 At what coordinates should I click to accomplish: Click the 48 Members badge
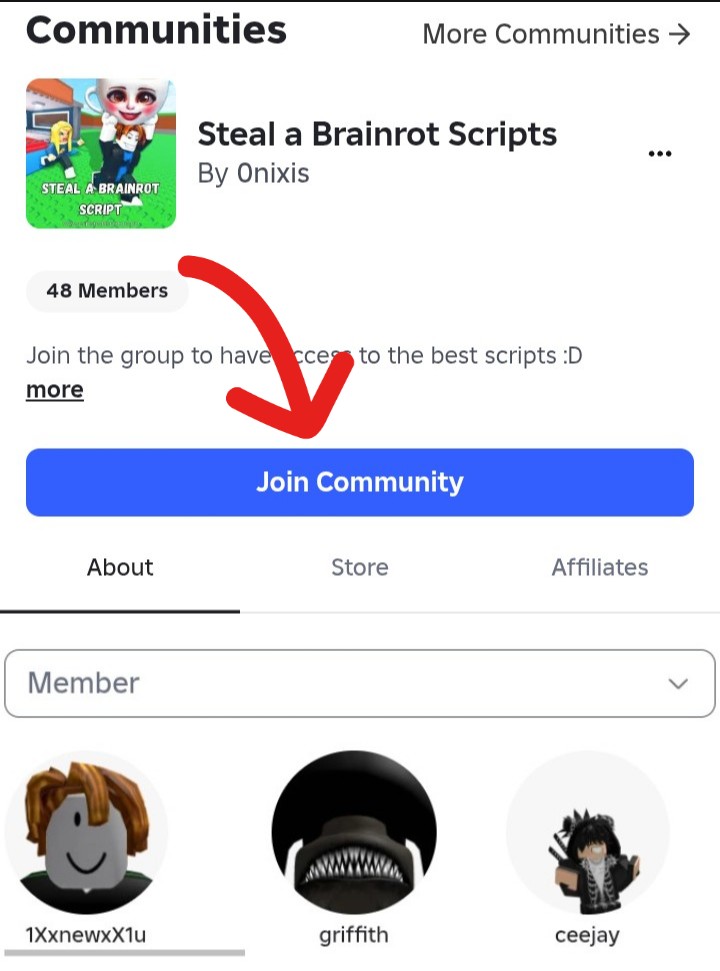[x=107, y=291]
